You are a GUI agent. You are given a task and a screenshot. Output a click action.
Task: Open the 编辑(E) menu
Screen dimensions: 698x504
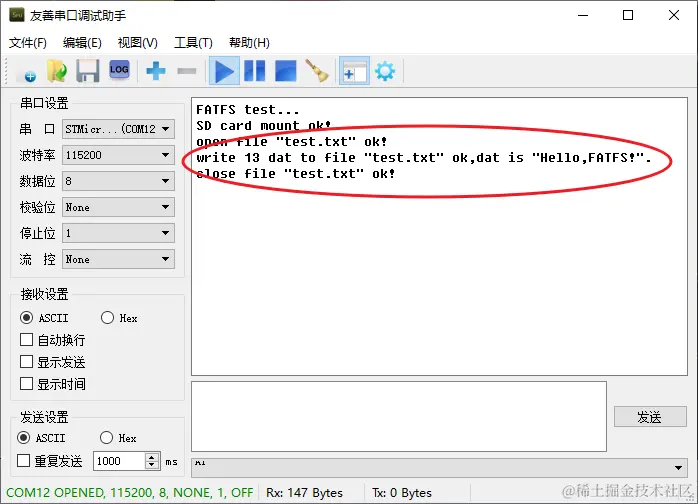click(x=82, y=43)
